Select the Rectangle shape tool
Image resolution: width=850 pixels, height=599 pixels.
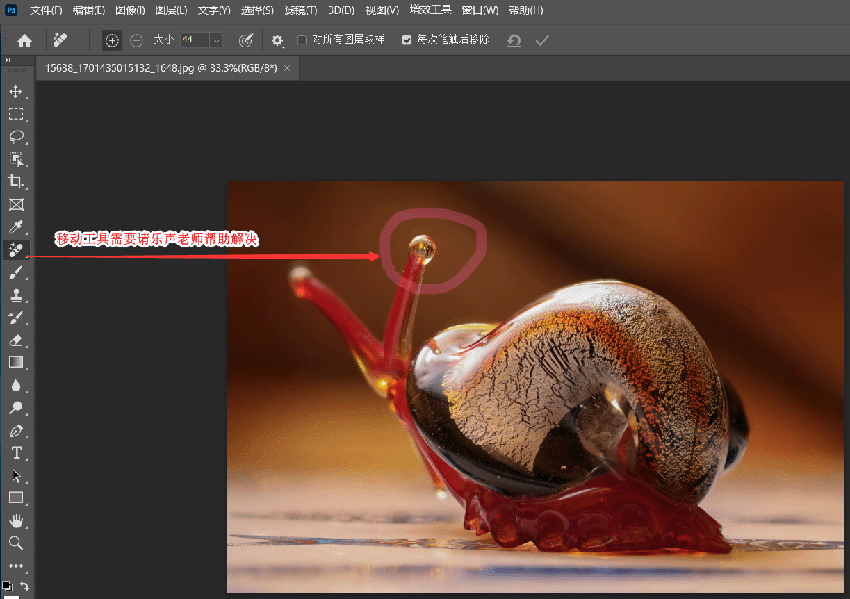point(16,498)
